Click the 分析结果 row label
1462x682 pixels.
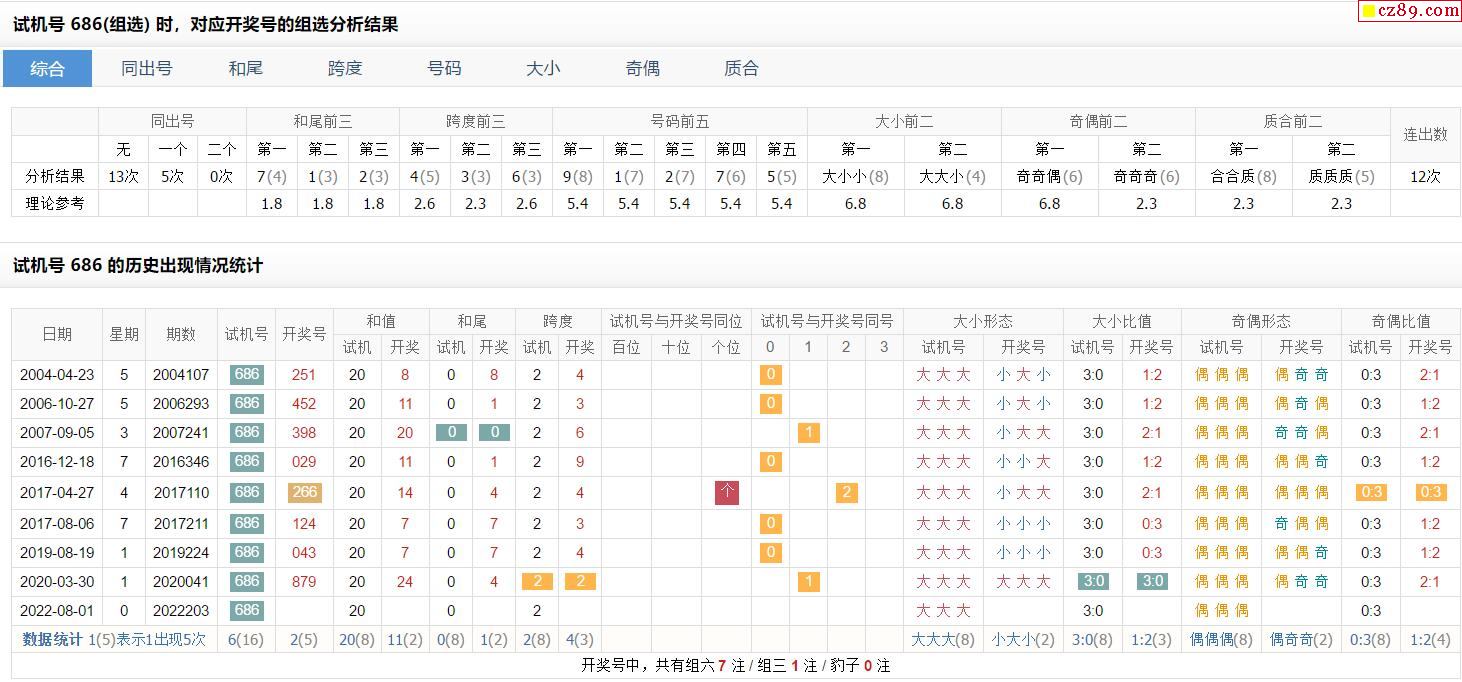pyautogui.click(x=55, y=176)
